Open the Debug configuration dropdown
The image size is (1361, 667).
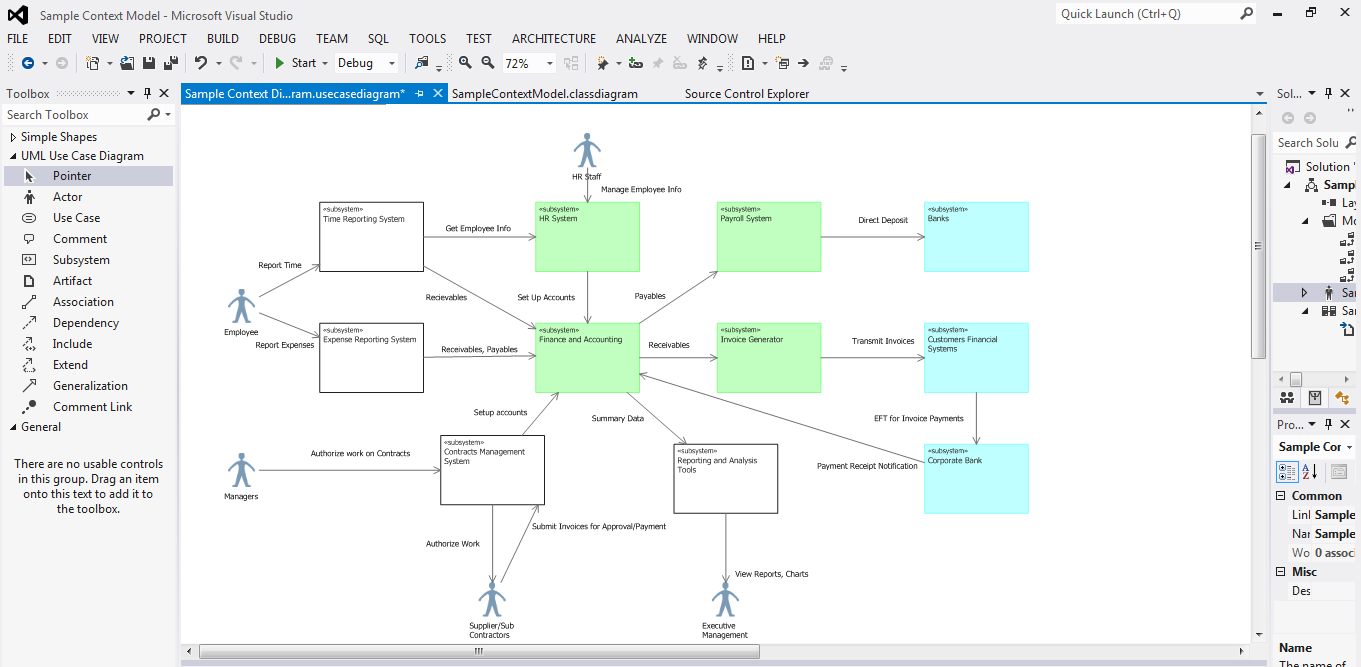(x=366, y=63)
